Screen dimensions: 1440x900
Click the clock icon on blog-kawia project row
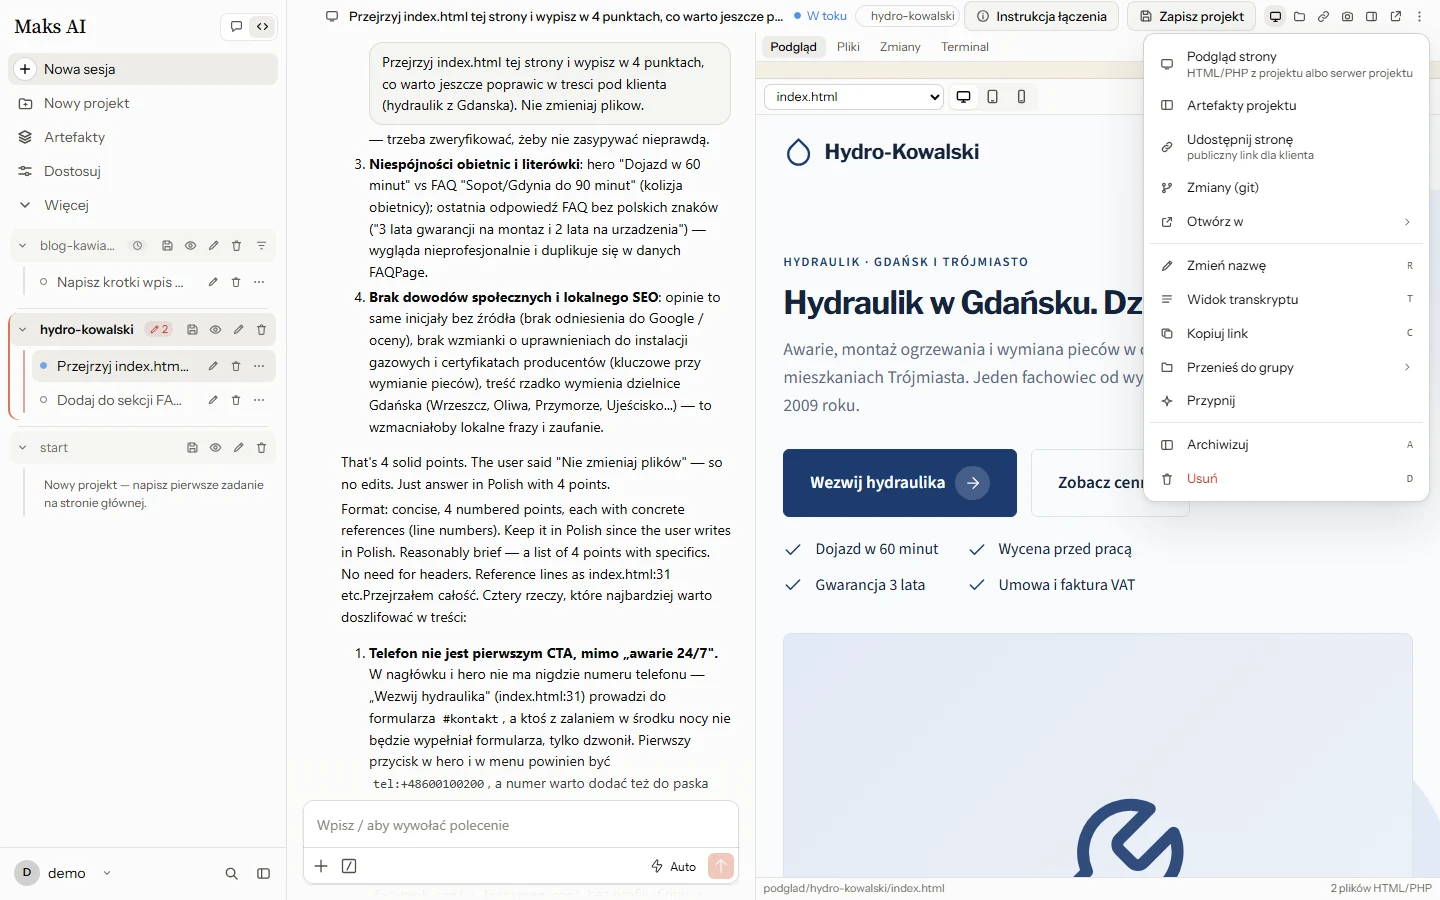[138, 246]
